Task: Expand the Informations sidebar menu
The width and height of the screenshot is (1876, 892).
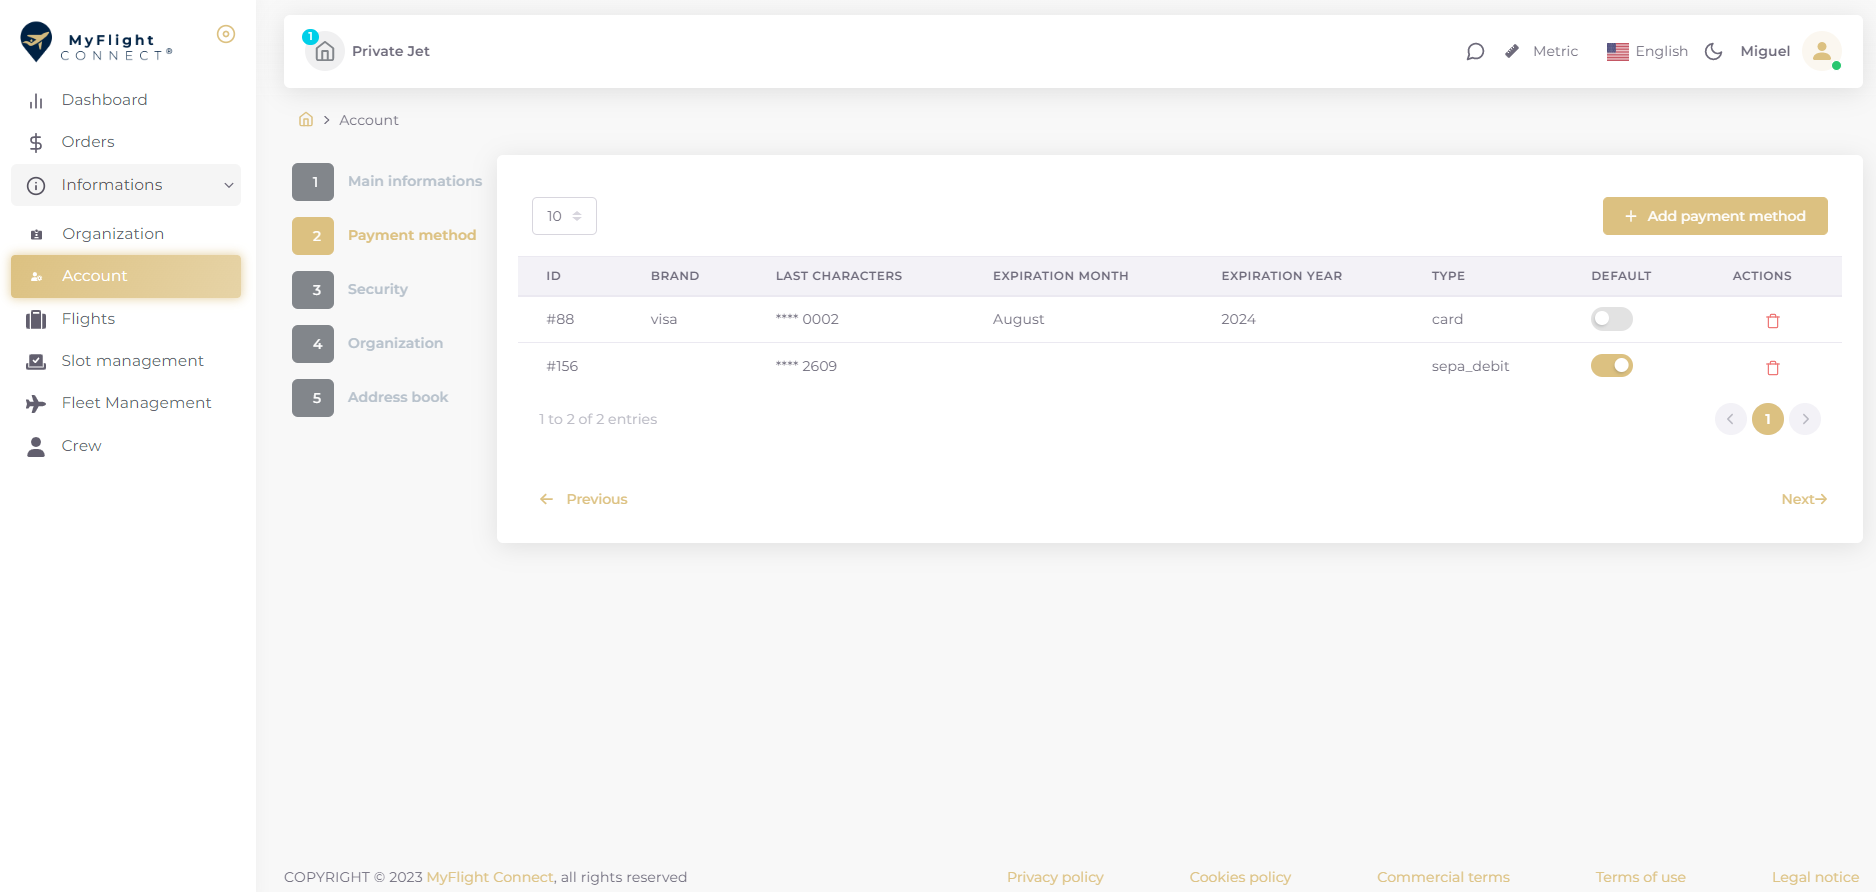Action: (126, 185)
